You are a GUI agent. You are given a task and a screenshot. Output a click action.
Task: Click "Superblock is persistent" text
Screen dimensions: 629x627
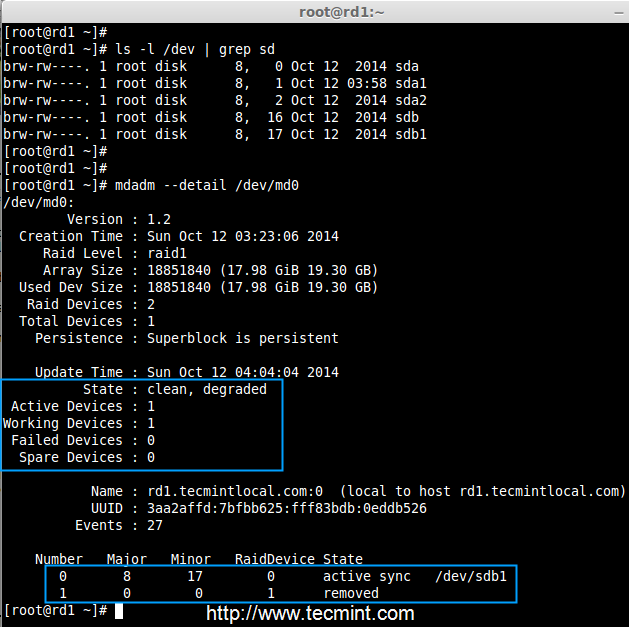(x=243, y=338)
